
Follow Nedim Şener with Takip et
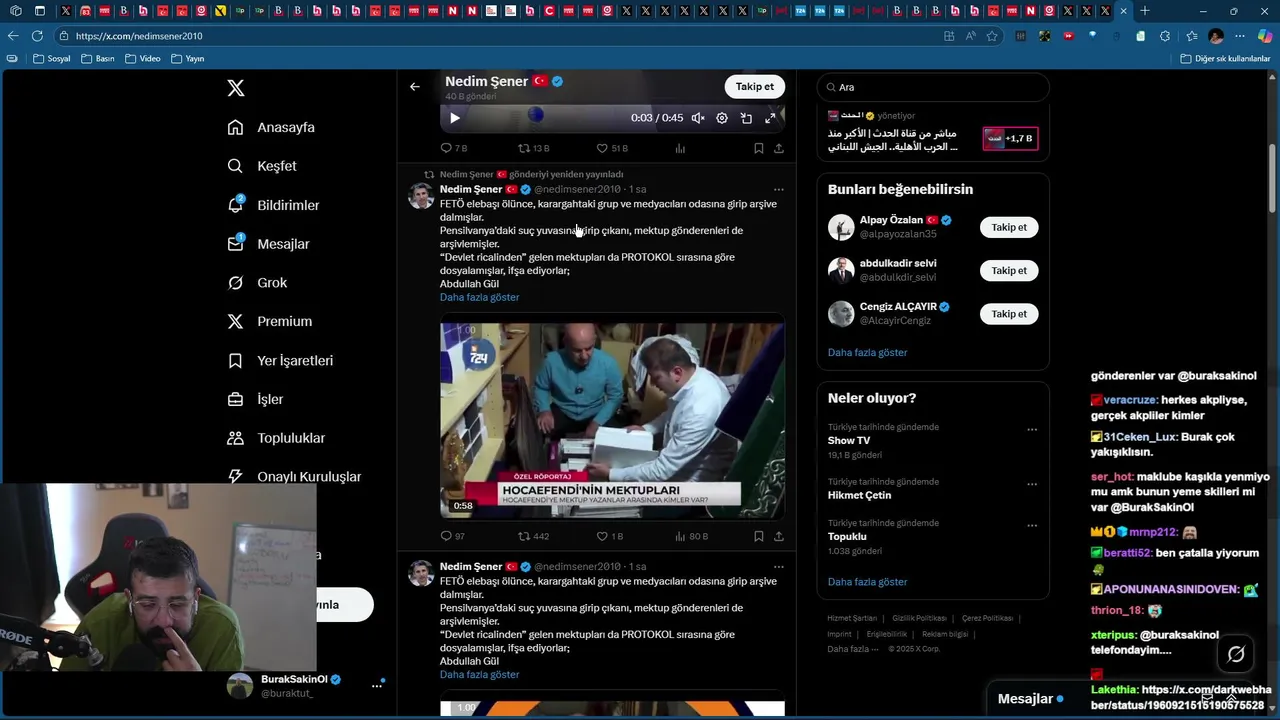[754, 87]
